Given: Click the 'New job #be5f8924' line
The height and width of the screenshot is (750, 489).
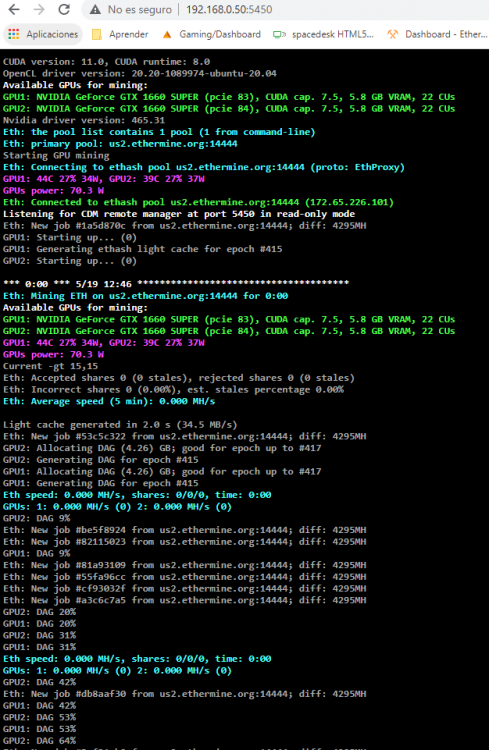Looking at the screenshot, I should 185,530.
